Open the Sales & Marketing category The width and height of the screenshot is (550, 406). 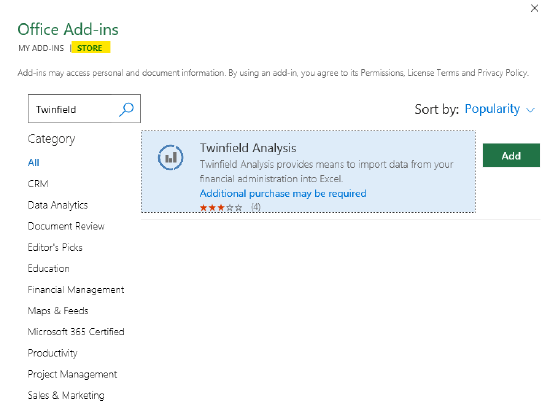(66, 395)
